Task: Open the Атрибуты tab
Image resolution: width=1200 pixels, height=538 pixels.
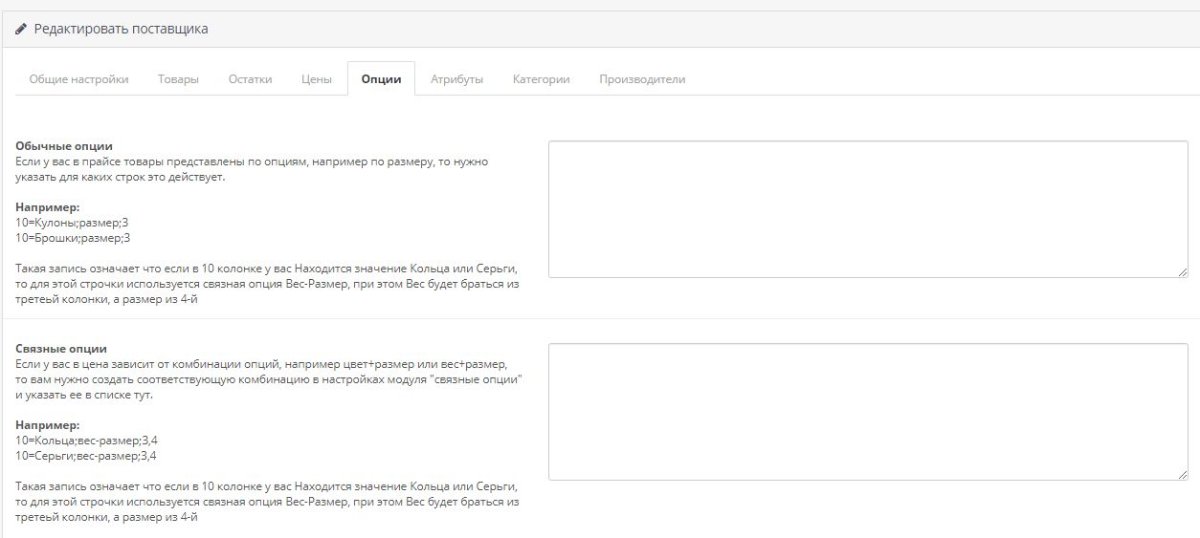Action: click(x=457, y=79)
